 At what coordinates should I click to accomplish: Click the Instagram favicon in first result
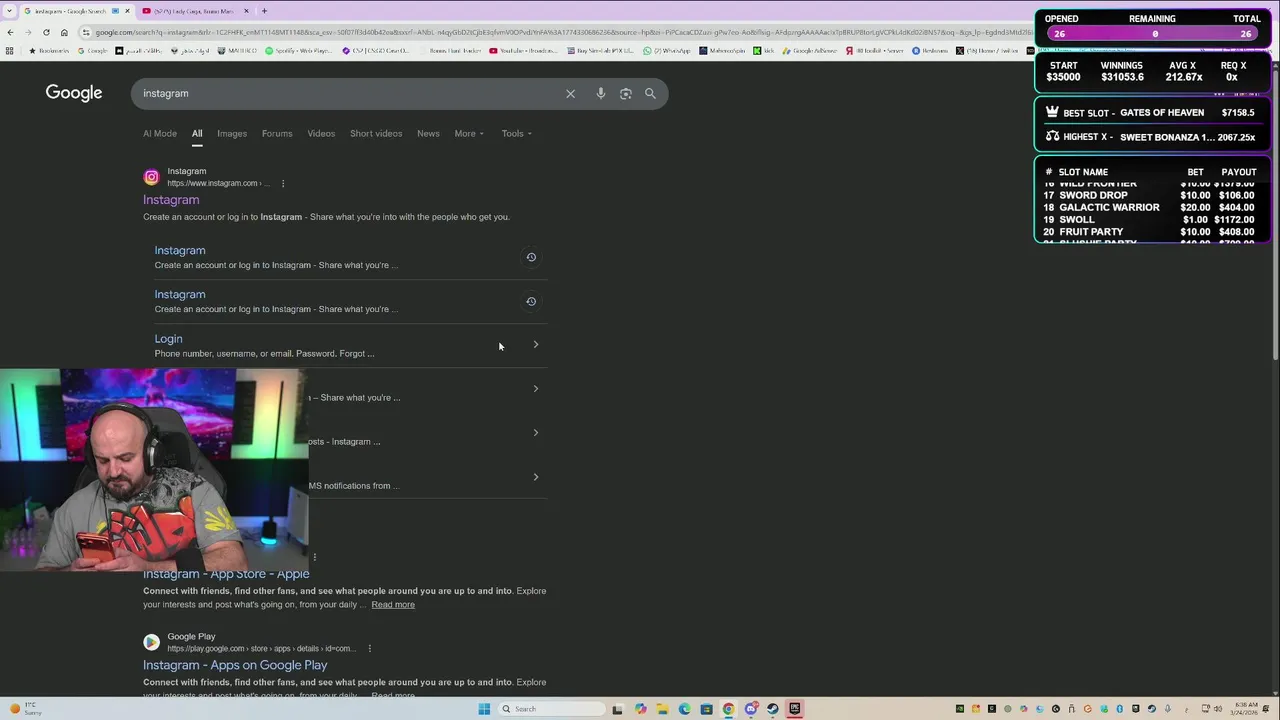point(151,177)
